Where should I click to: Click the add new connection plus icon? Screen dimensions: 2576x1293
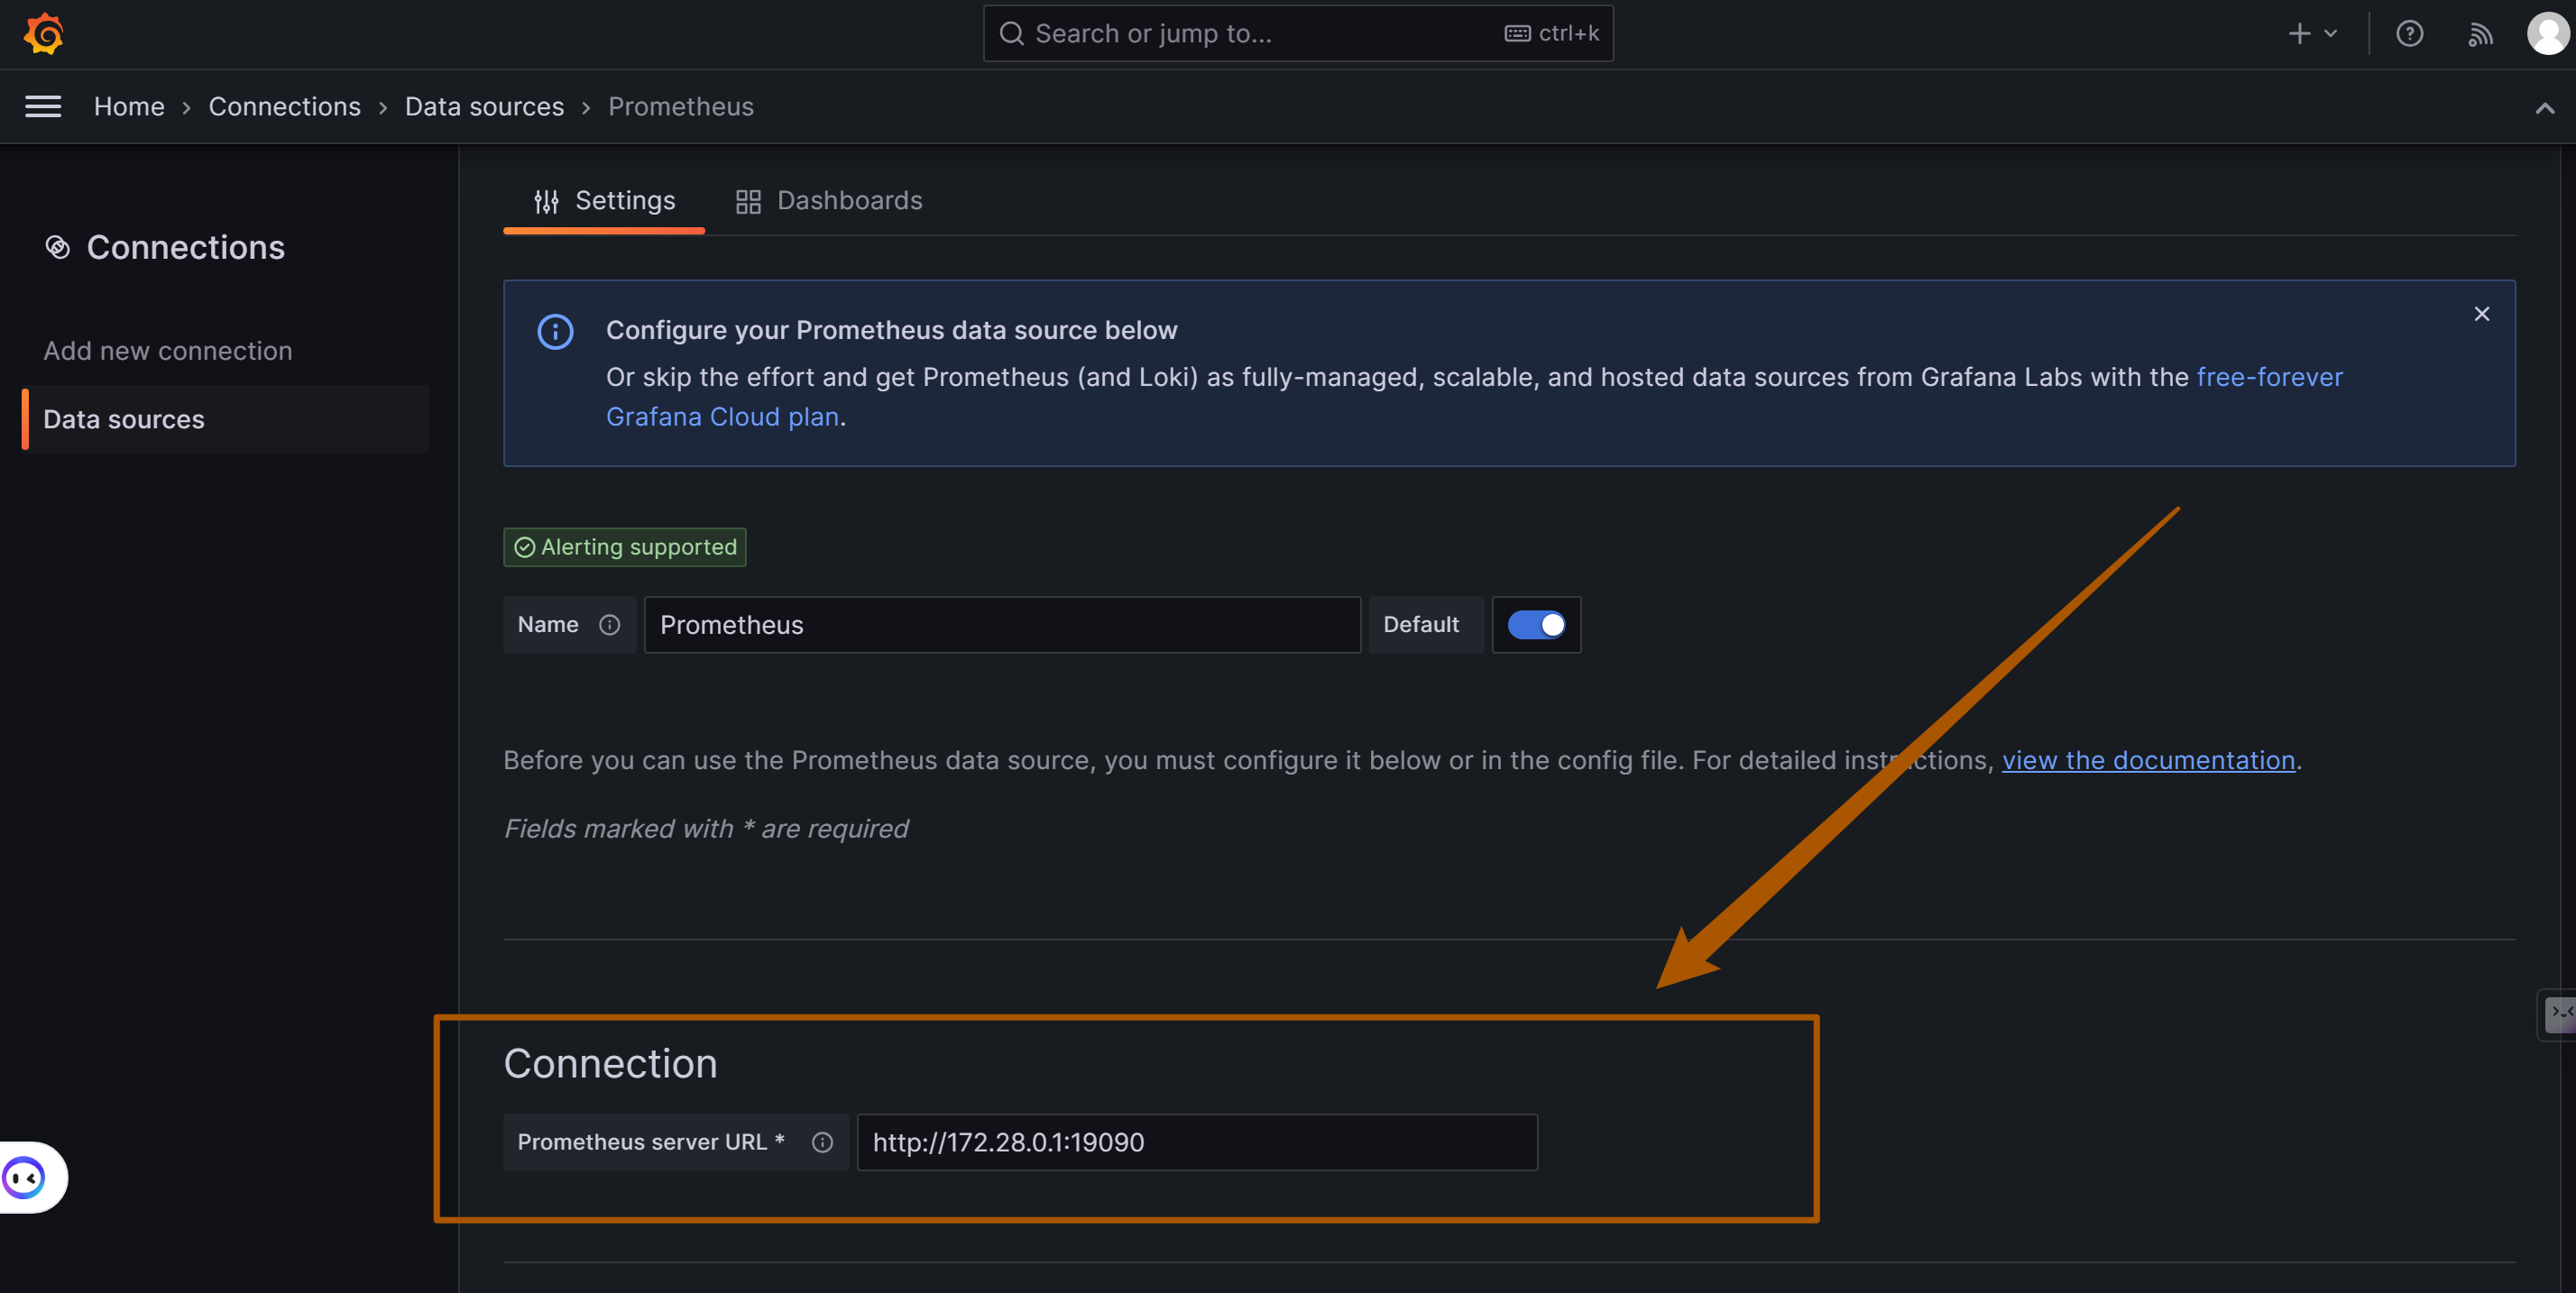coord(2297,30)
